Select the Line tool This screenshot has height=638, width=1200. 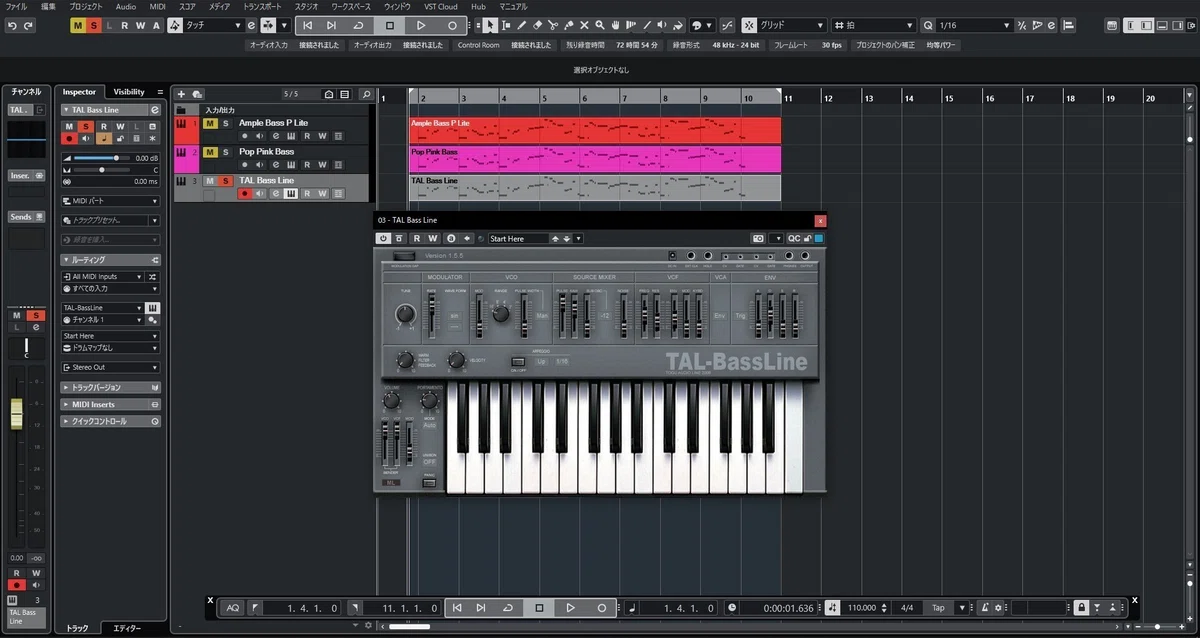click(x=648, y=25)
